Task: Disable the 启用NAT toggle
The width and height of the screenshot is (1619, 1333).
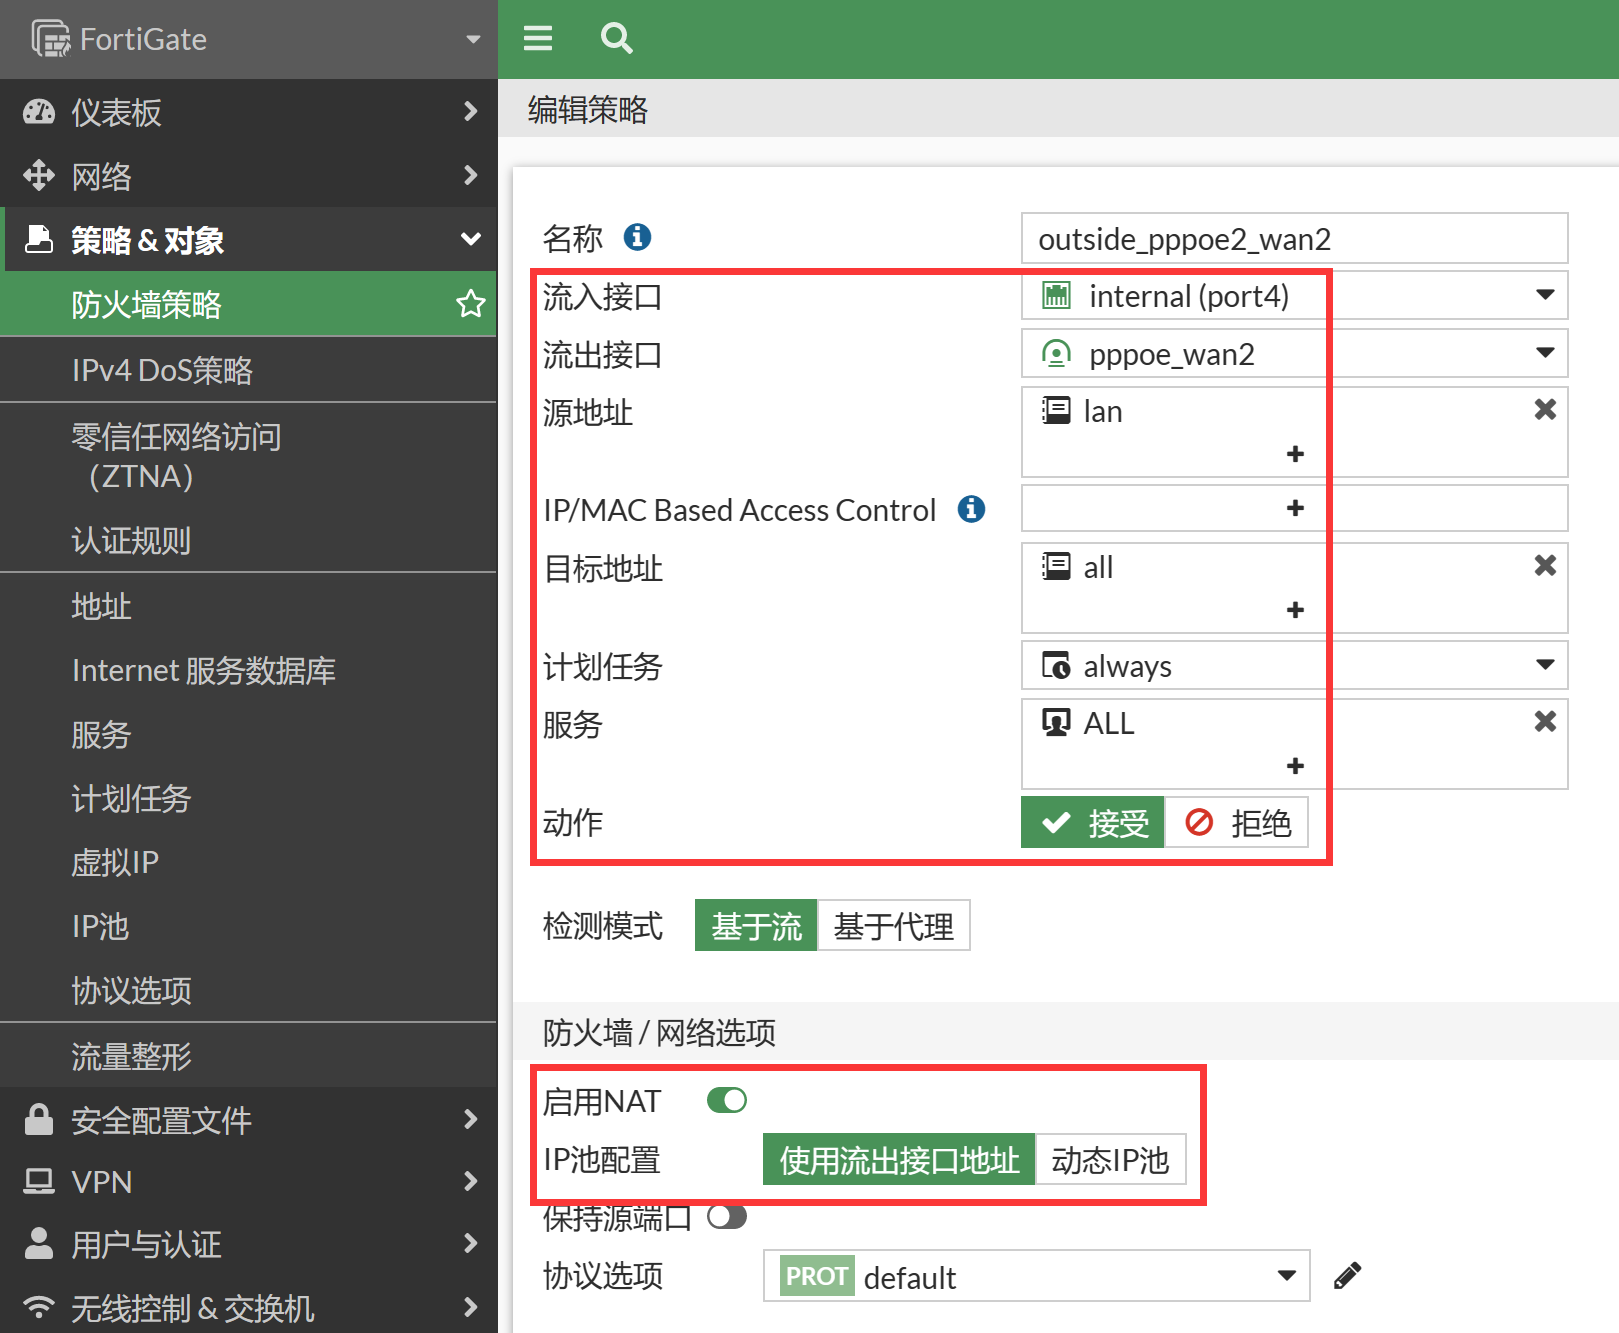Action: pyautogui.click(x=727, y=1100)
